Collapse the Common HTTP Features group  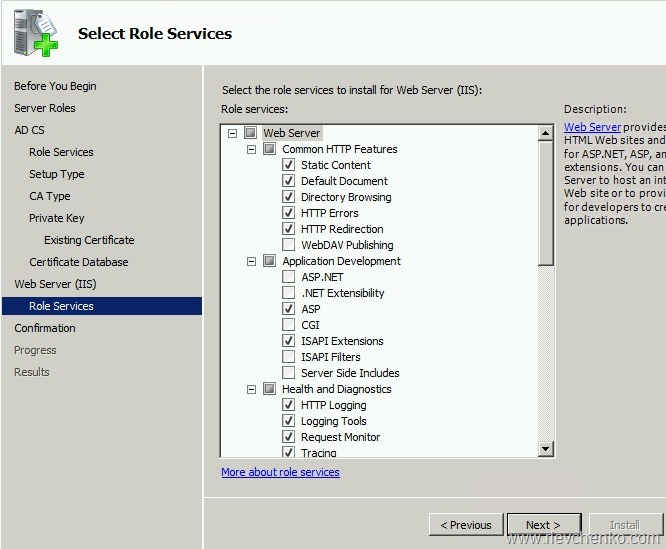251,149
